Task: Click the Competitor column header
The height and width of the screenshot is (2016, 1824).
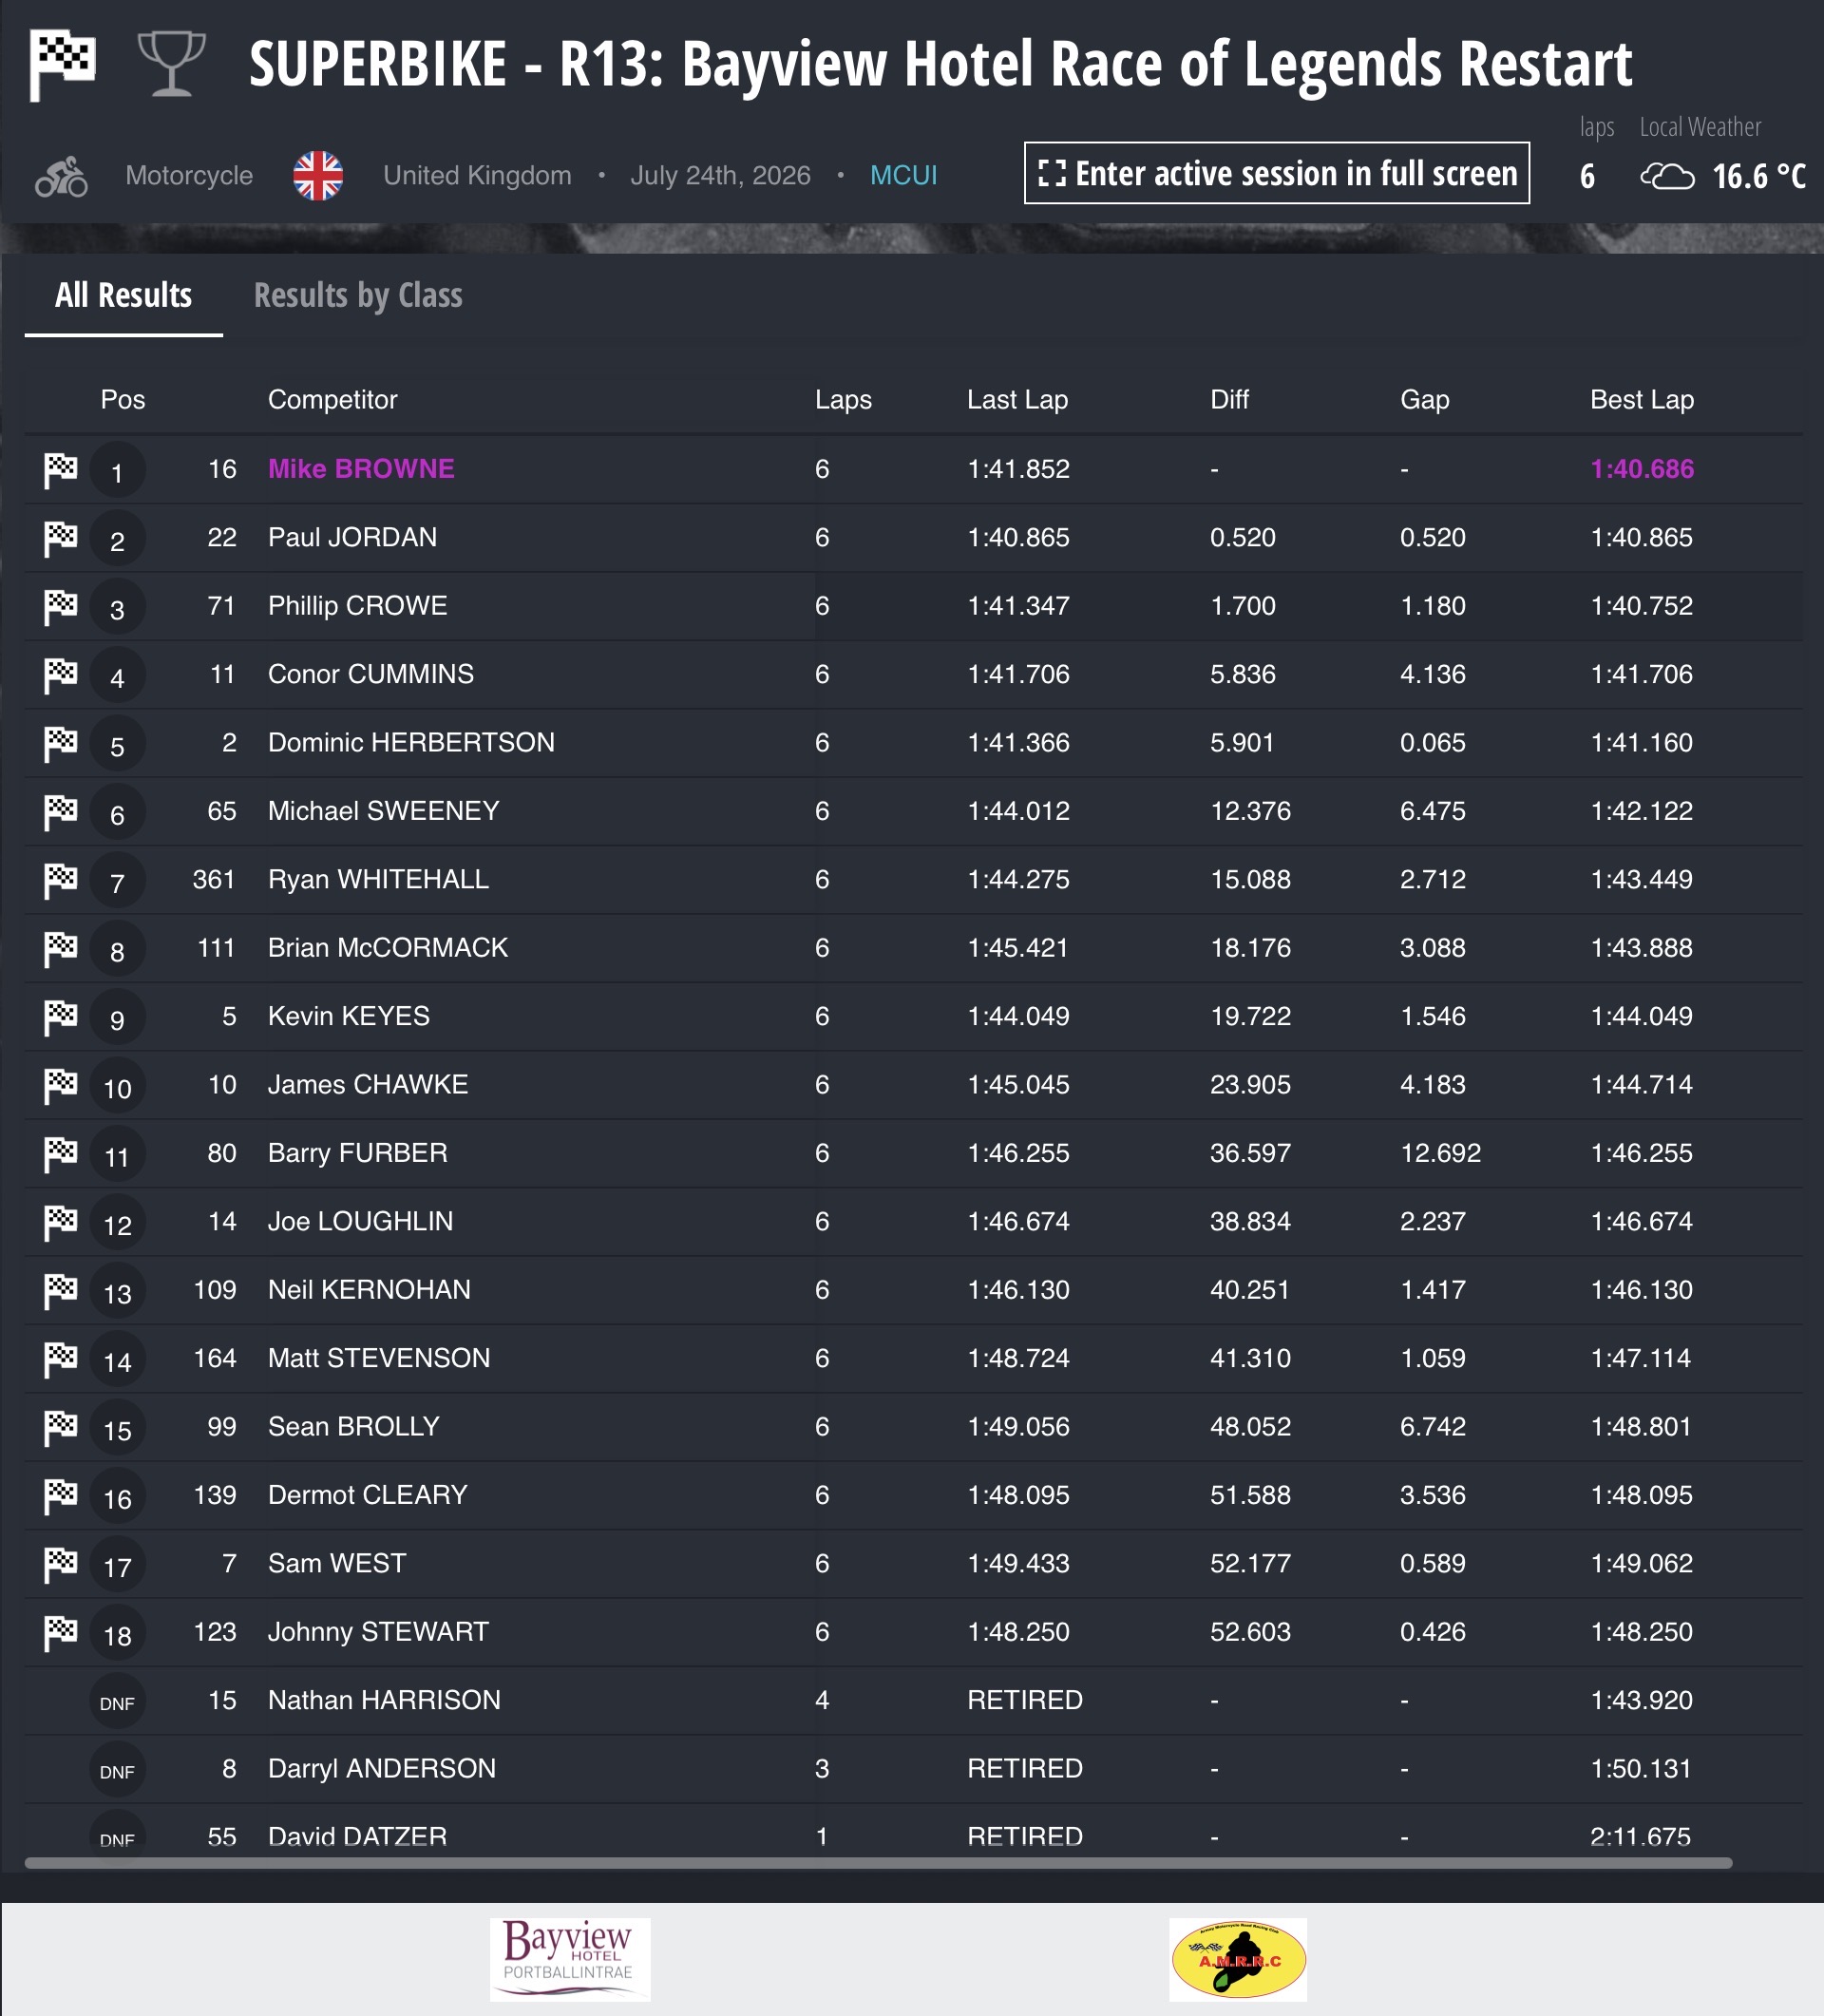Action: pos(332,400)
